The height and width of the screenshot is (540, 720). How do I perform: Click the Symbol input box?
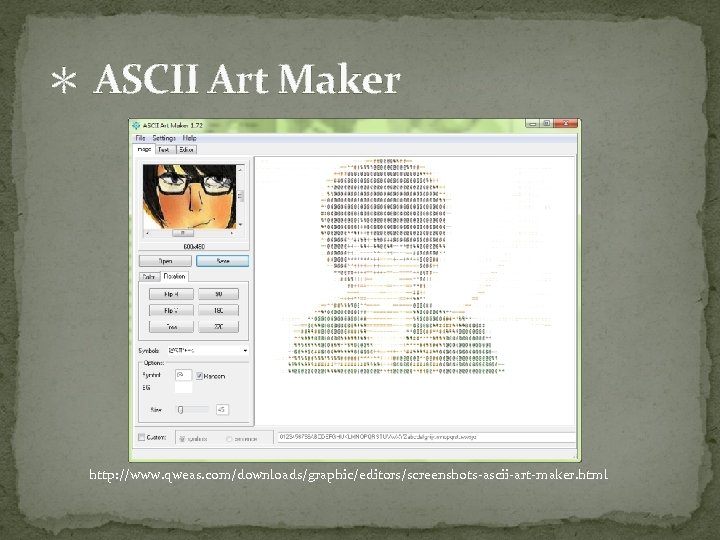coord(183,375)
